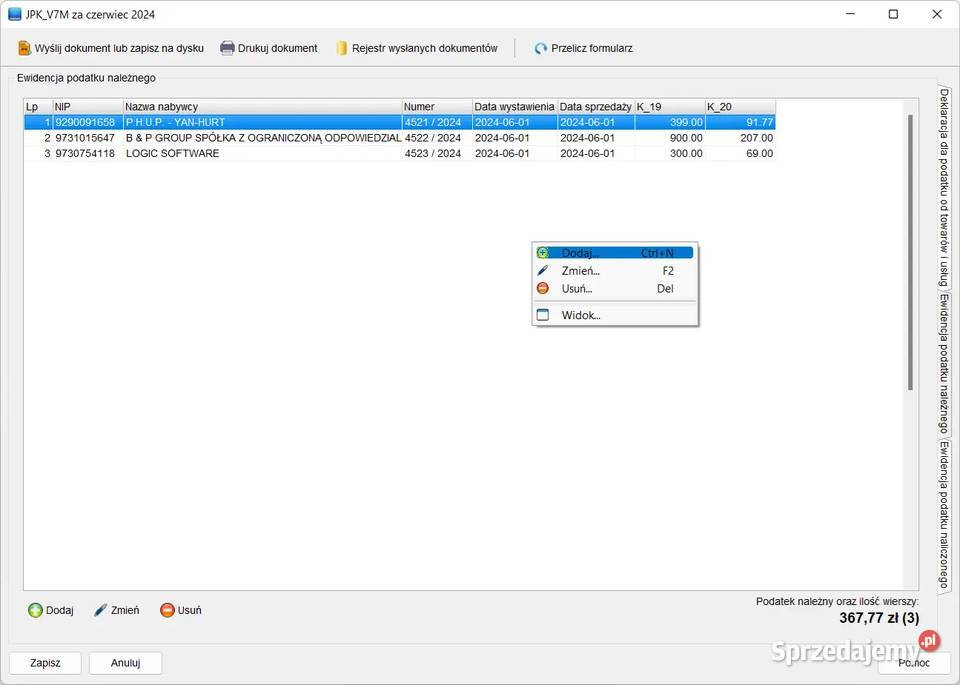Click red Usuń icon below table
The image size is (960, 685).
[167, 610]
